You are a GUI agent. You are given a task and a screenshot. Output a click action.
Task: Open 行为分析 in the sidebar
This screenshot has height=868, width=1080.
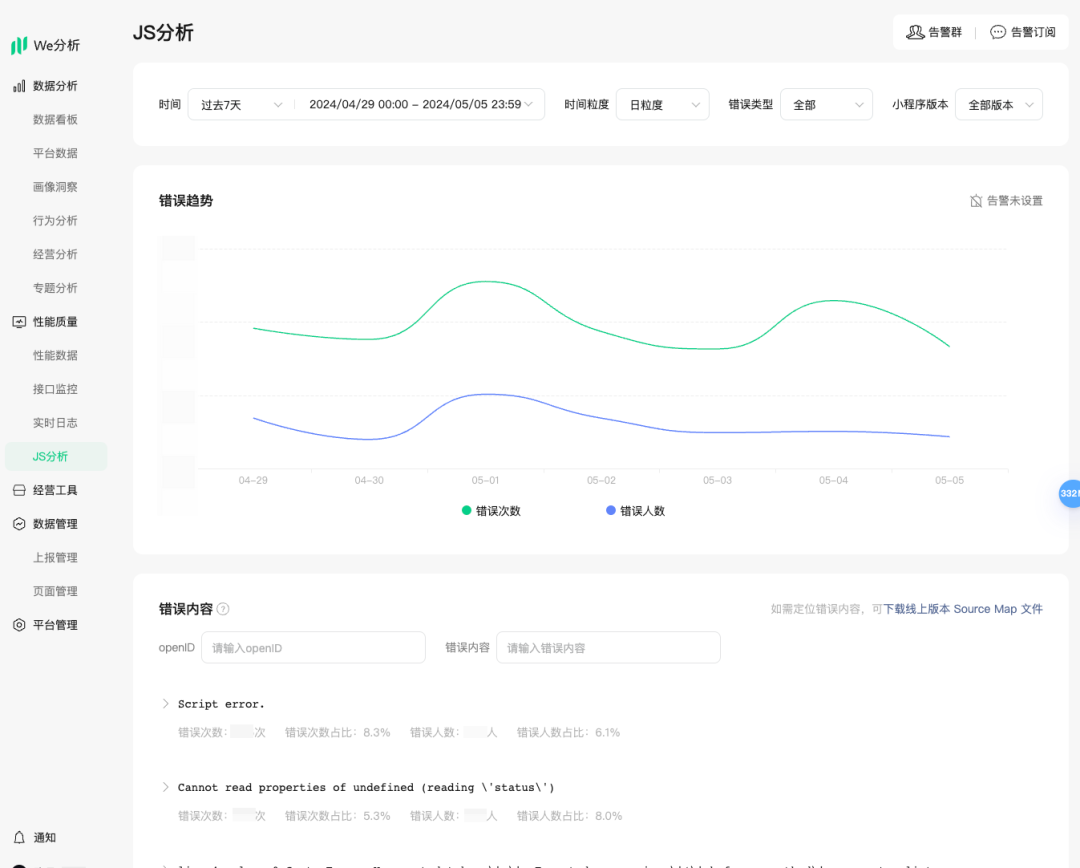55,221
